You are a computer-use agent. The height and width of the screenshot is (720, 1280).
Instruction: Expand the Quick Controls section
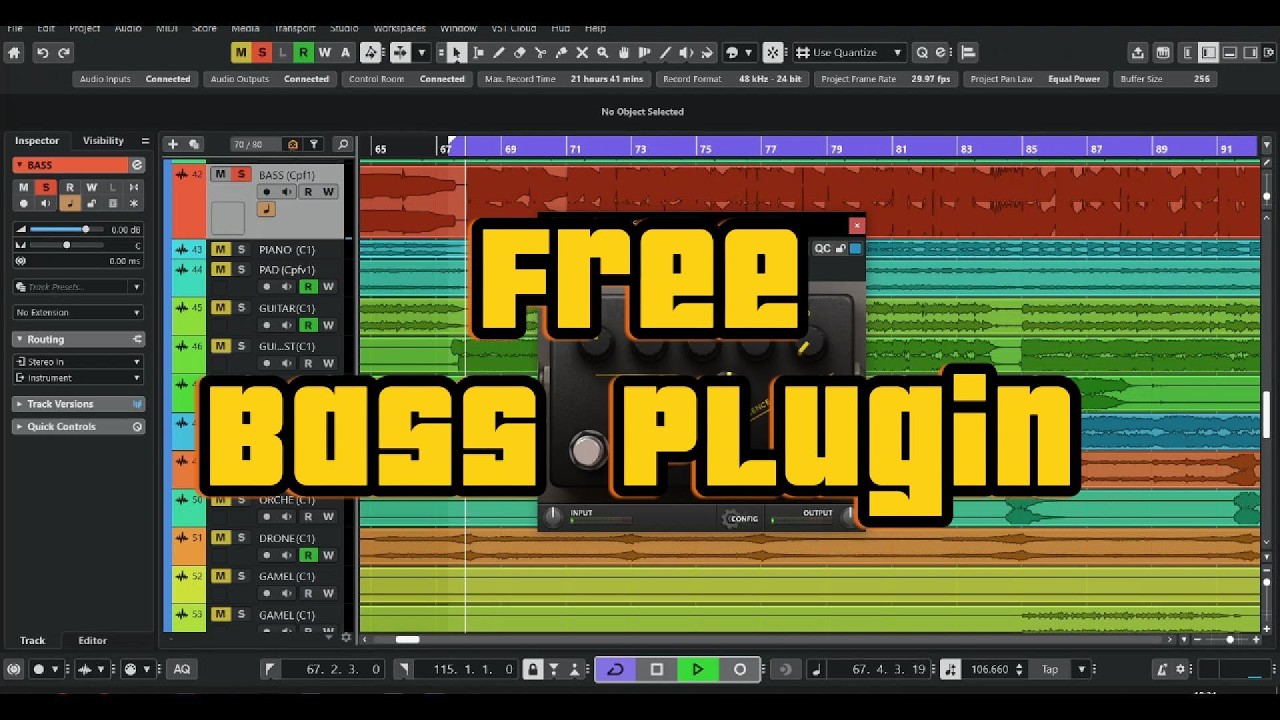[78, 427]
